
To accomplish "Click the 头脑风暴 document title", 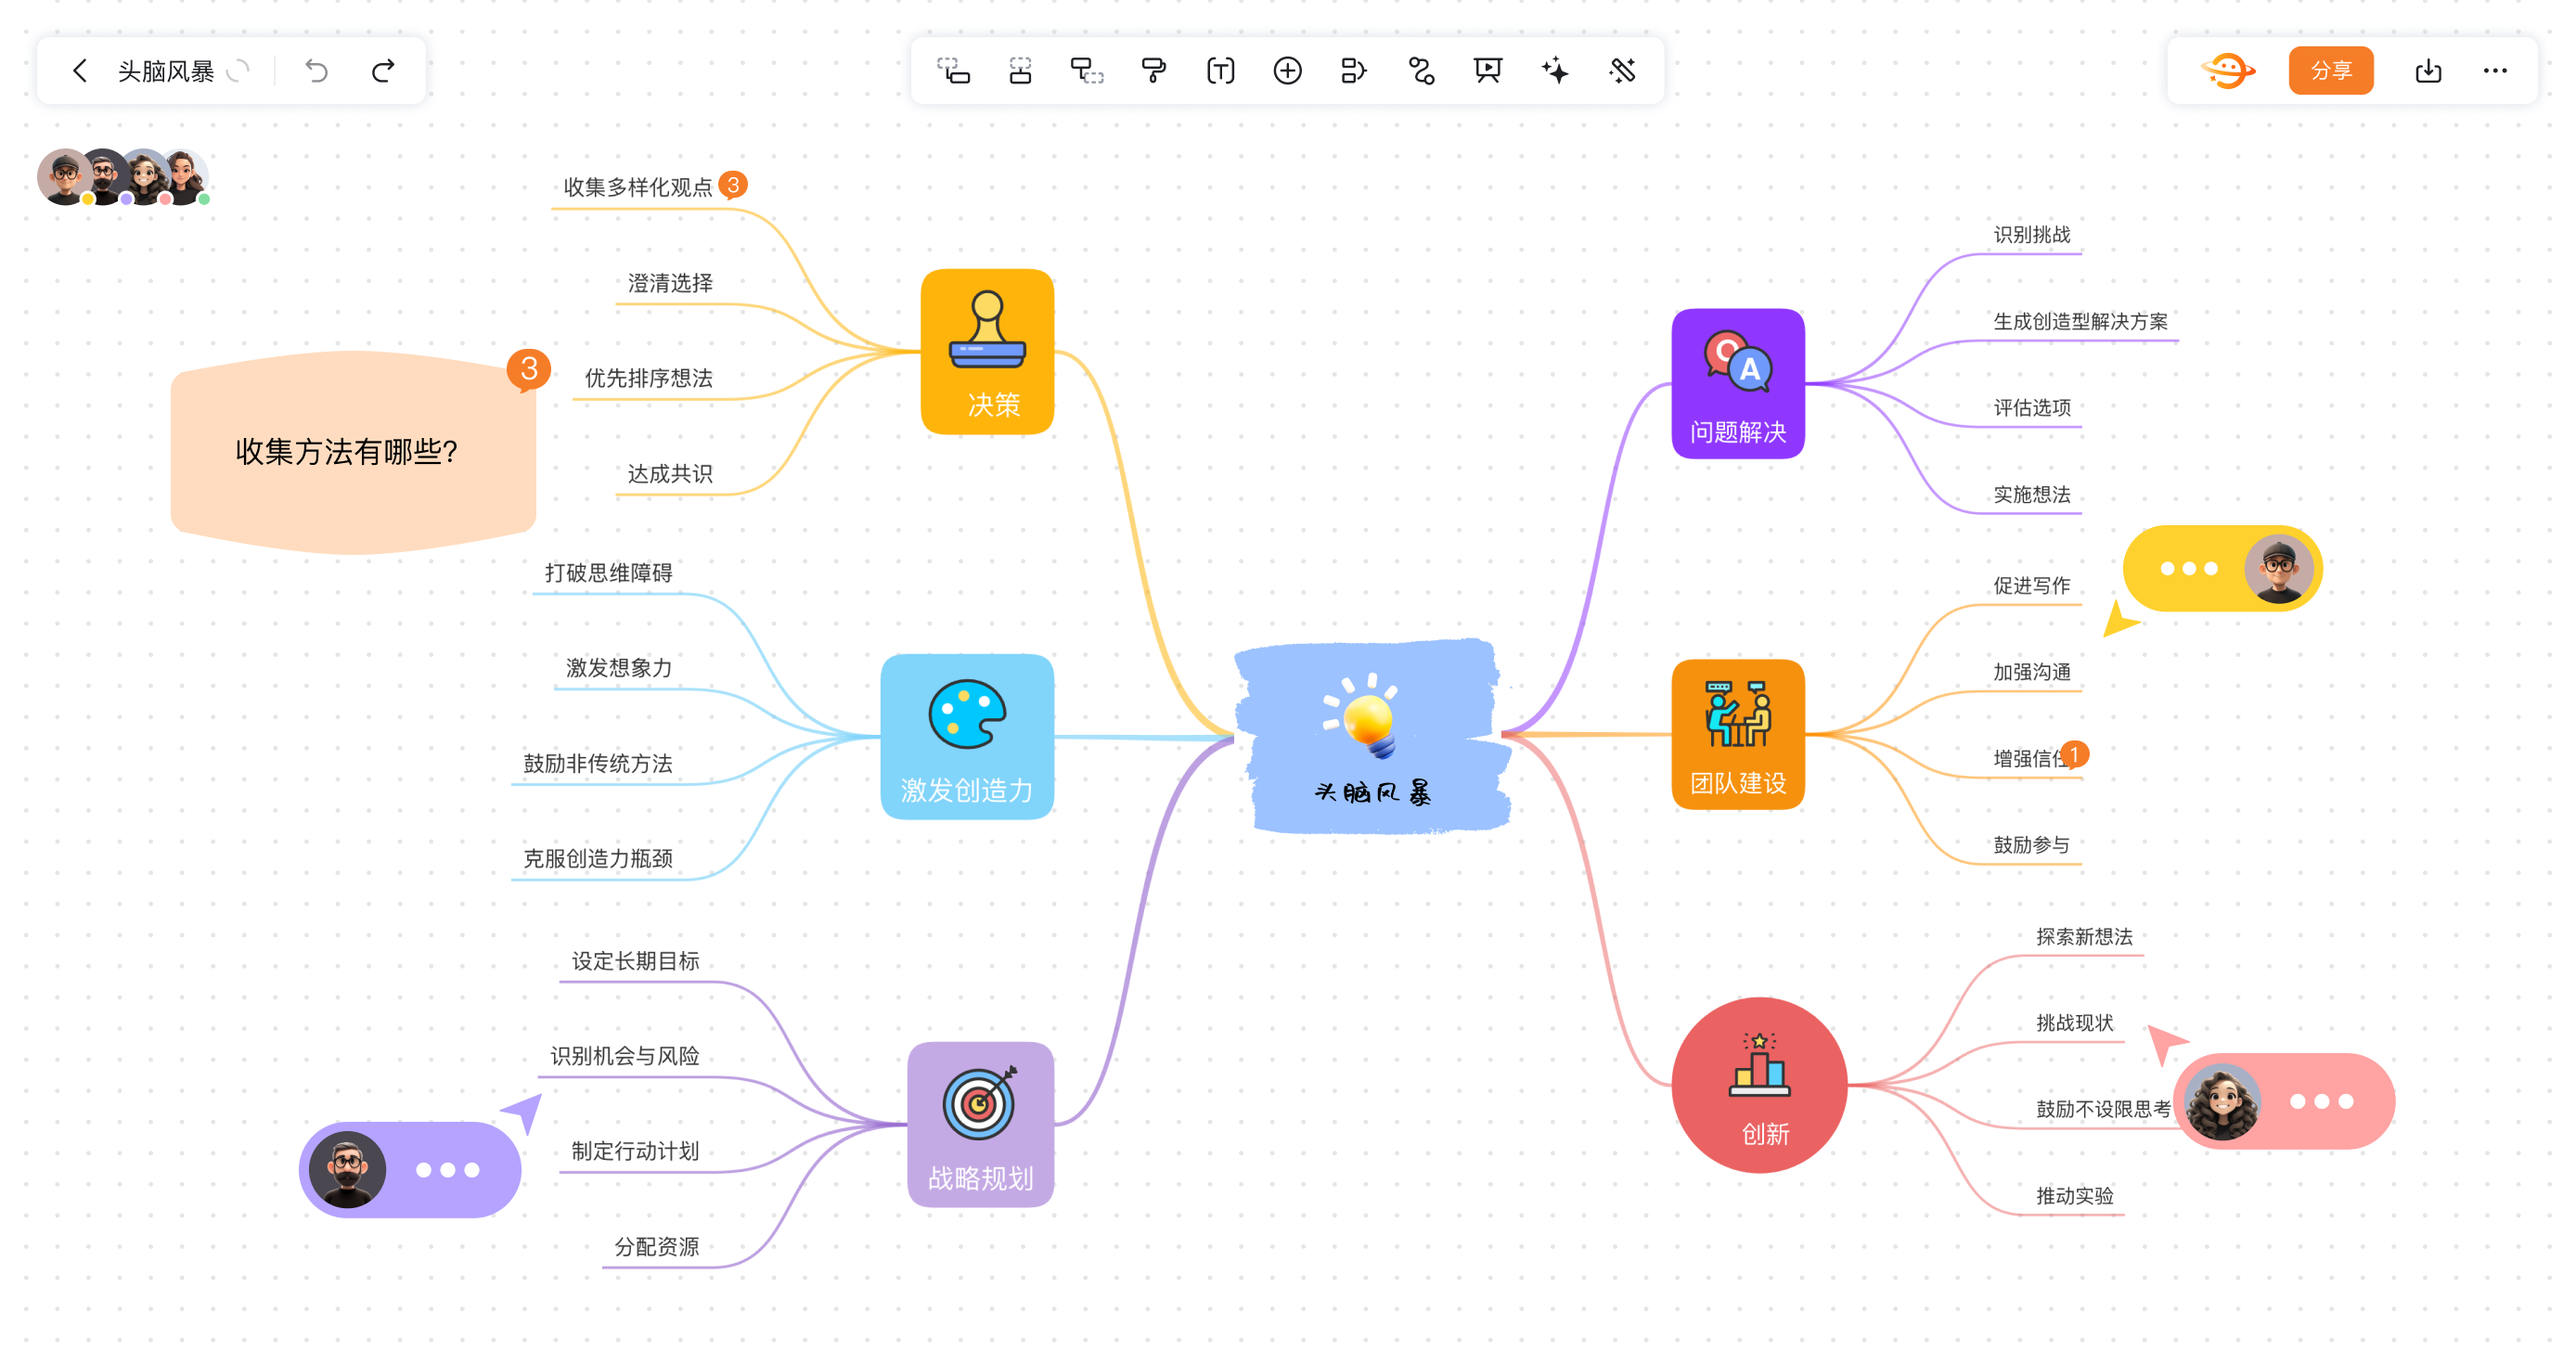I will (x=166, y=71).
